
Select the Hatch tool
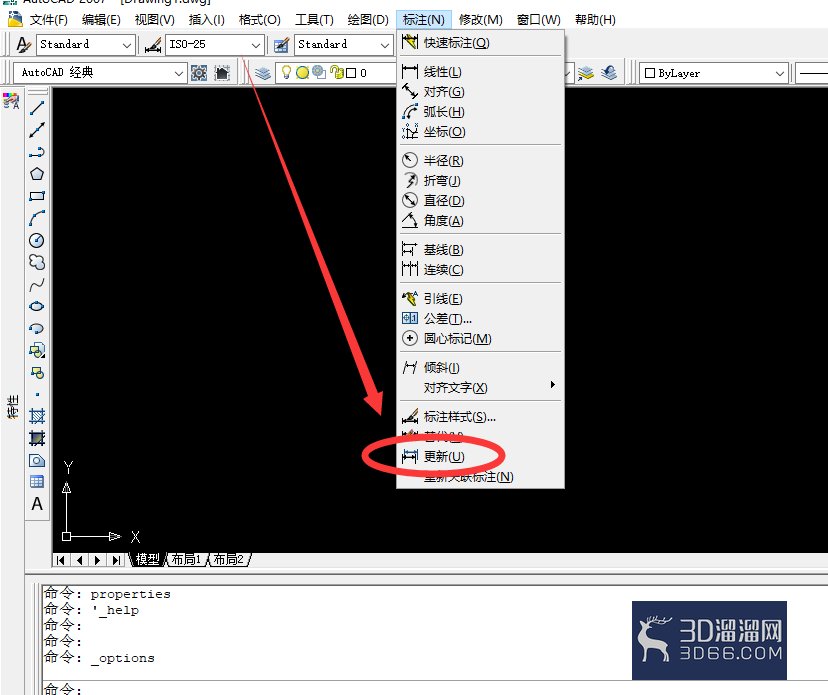pyautogui.click(x=37, y=416)
